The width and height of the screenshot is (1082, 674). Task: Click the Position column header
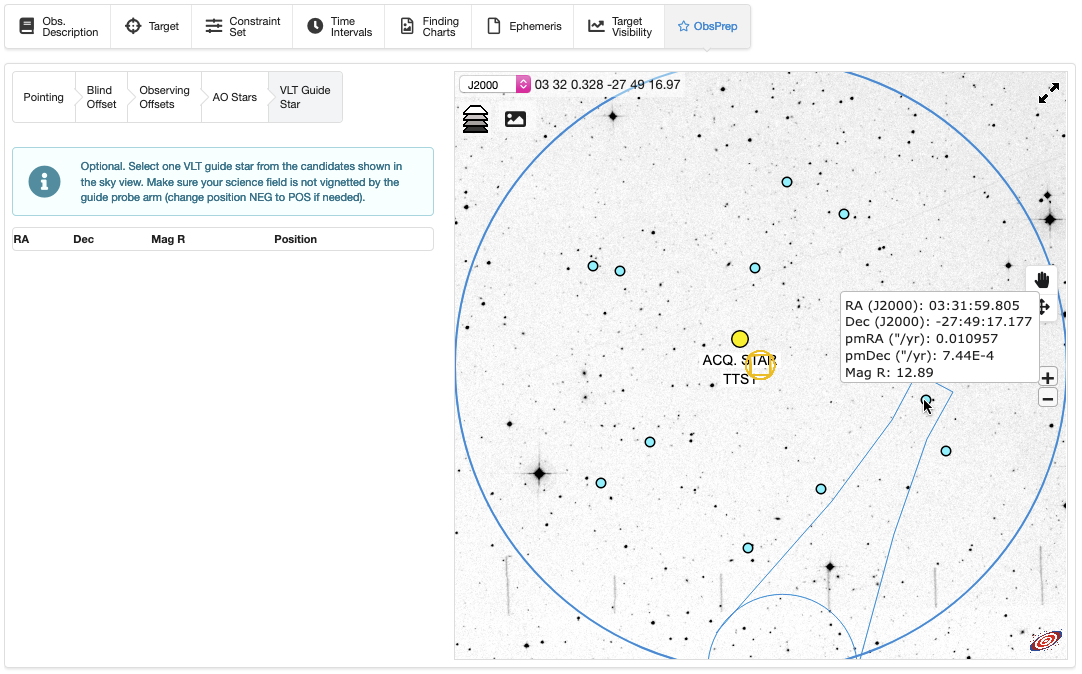click(x=295, y=239)
